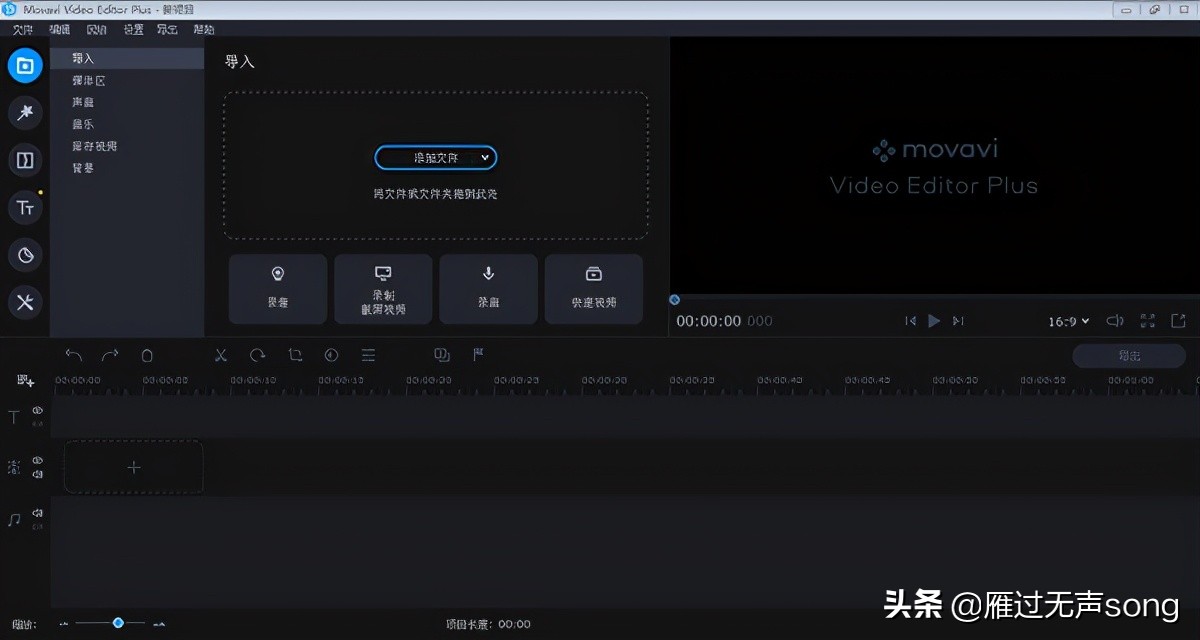Click the title track T icon
This screenshot has width=1200, height=640.
14,418
